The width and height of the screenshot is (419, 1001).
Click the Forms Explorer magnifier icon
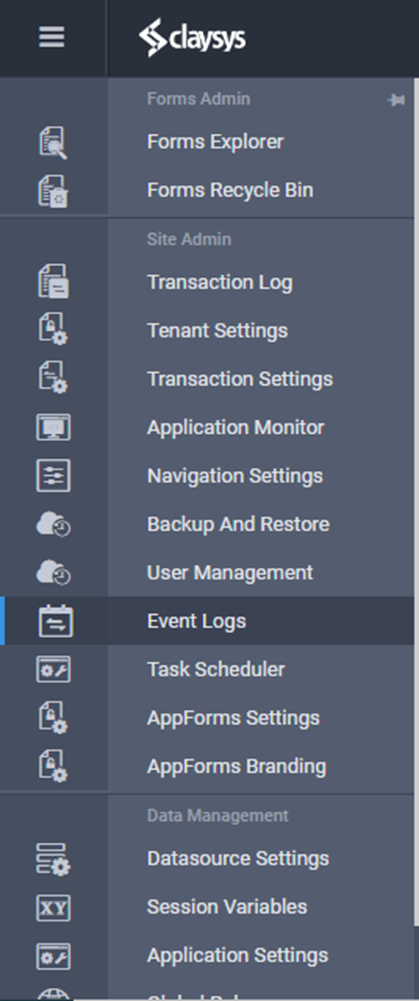(x=53, y=142)
